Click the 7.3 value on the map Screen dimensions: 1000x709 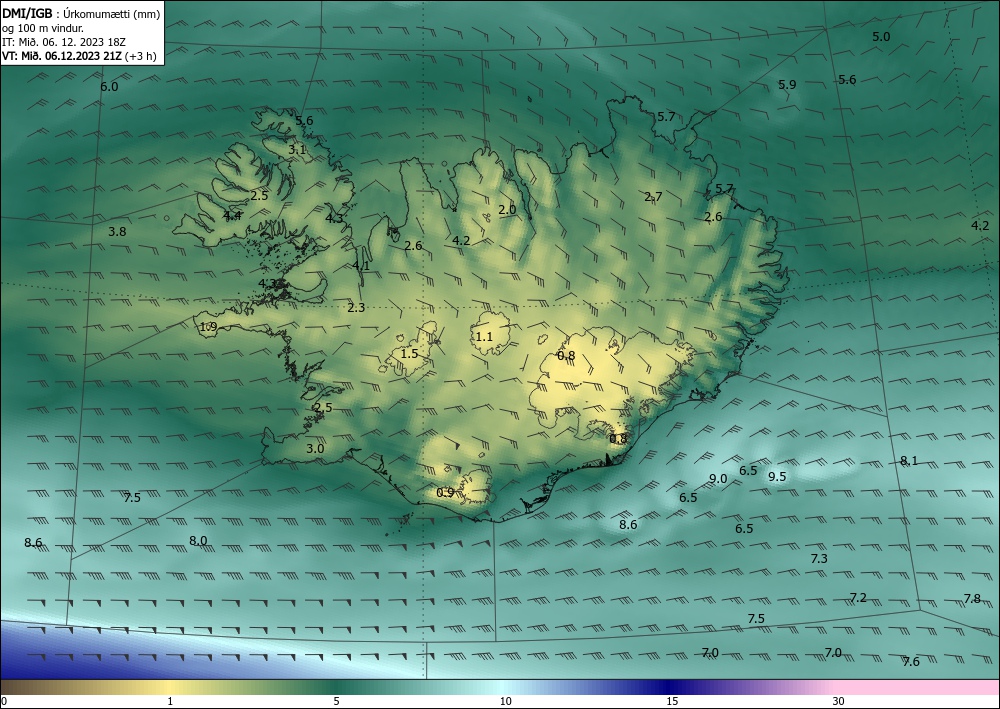[819, 559]
